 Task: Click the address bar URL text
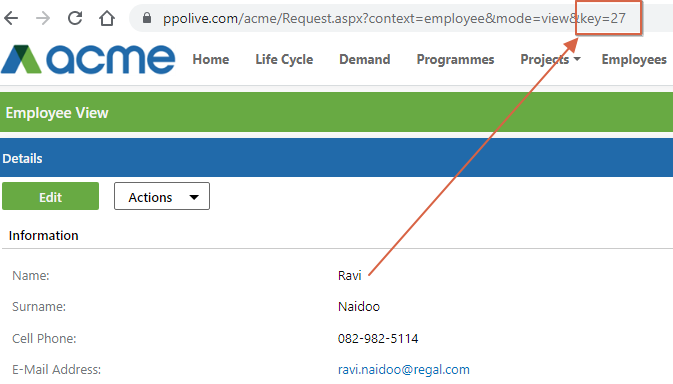click(394, 18)
